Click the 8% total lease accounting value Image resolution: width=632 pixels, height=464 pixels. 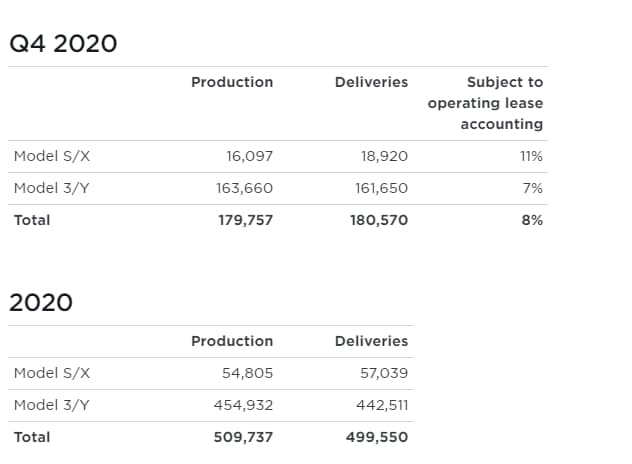coord(532,220)
